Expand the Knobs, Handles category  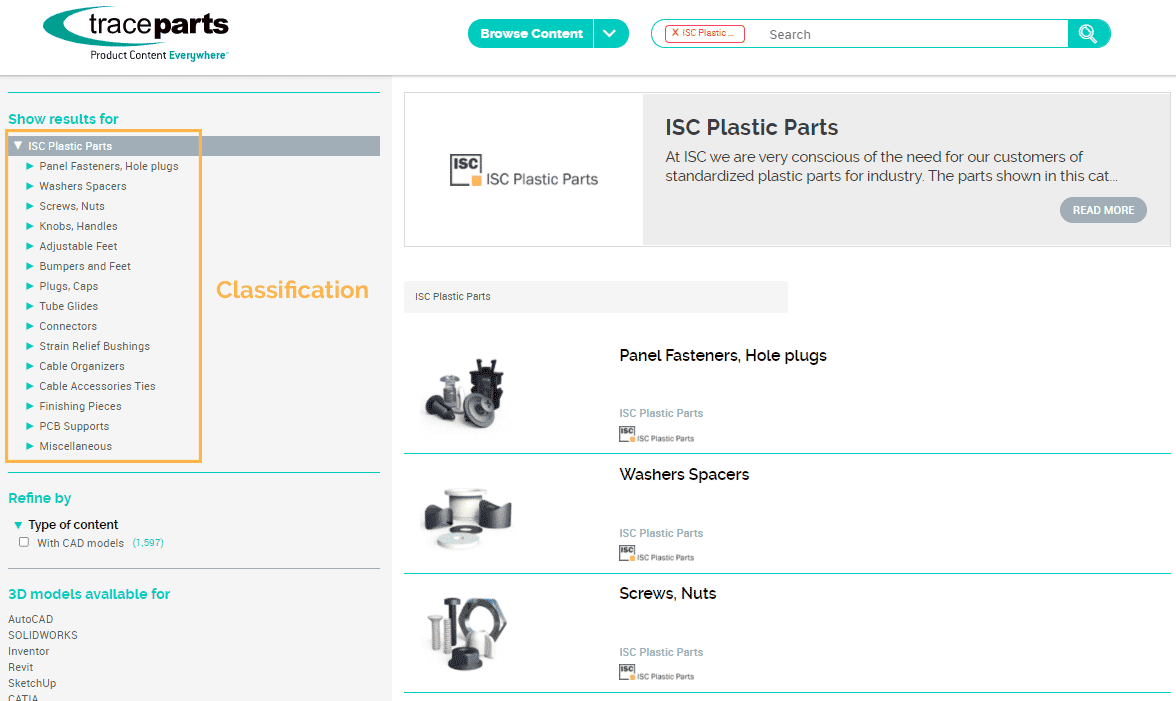point(30,226)
